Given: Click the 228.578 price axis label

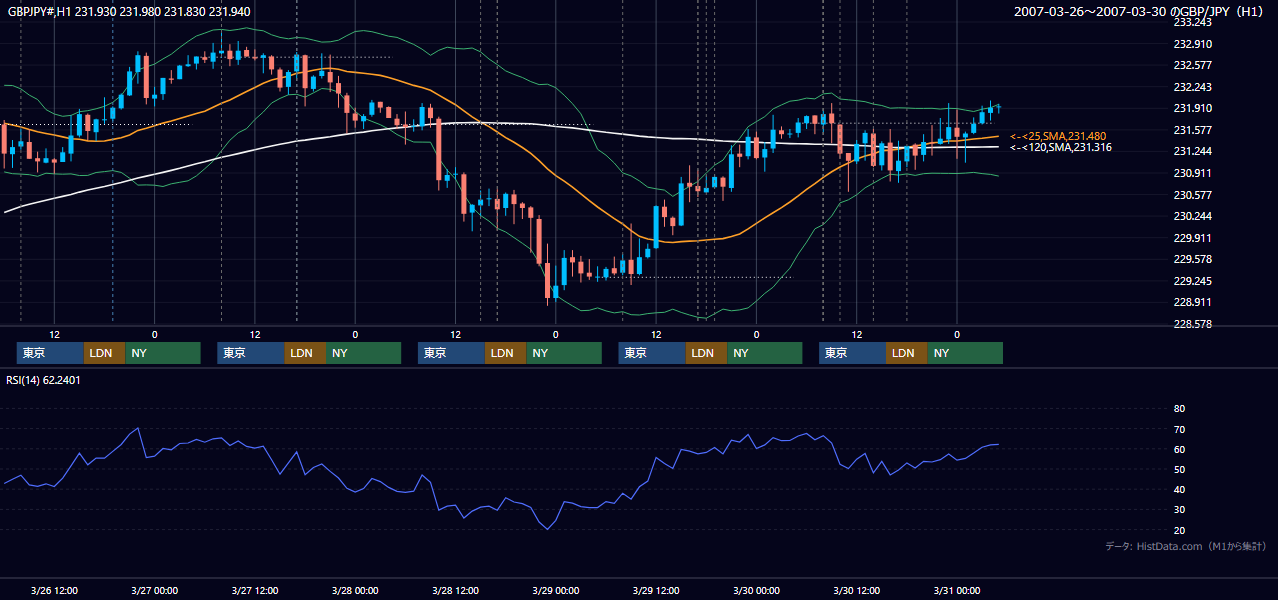Looking at the screenshot, I should click(x=1191, y=324).
